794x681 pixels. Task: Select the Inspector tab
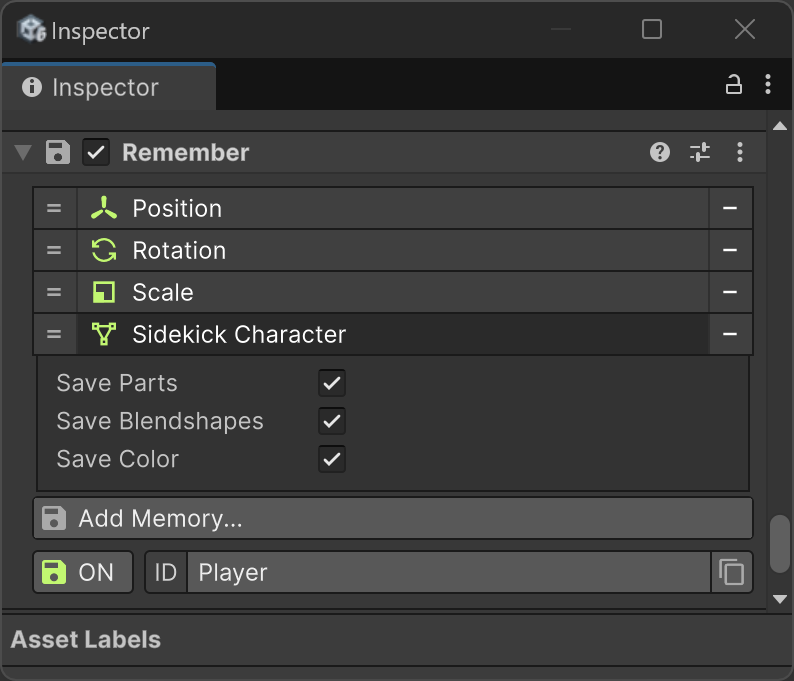tap(107, 87)
